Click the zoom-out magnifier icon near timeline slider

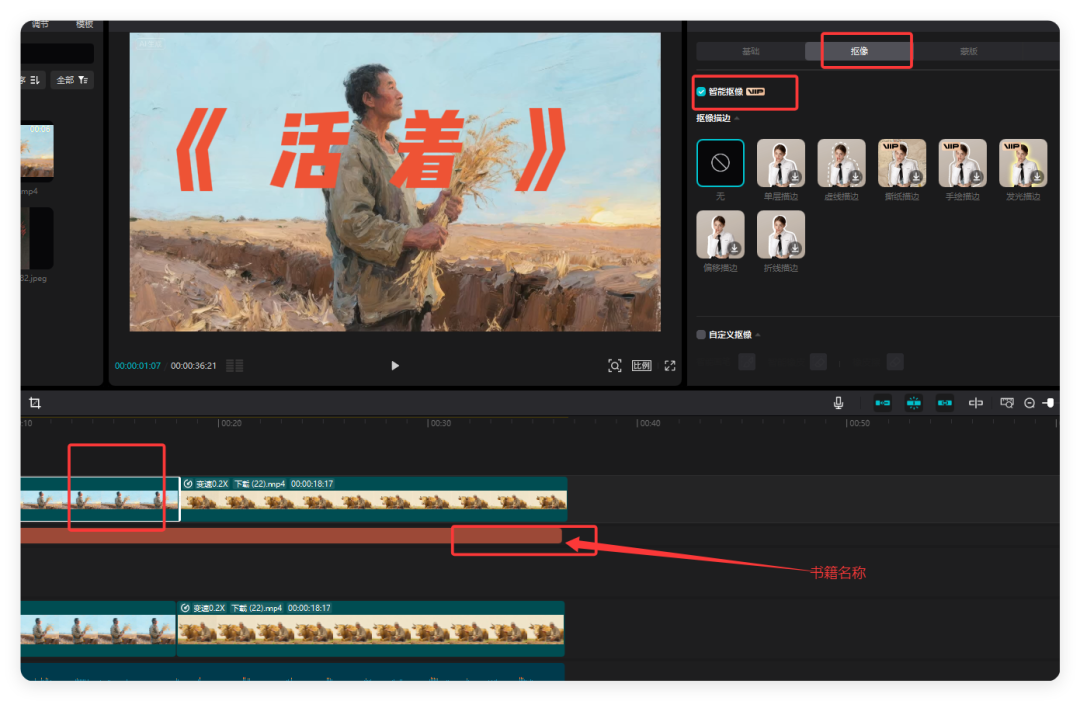coord(1029,402)
